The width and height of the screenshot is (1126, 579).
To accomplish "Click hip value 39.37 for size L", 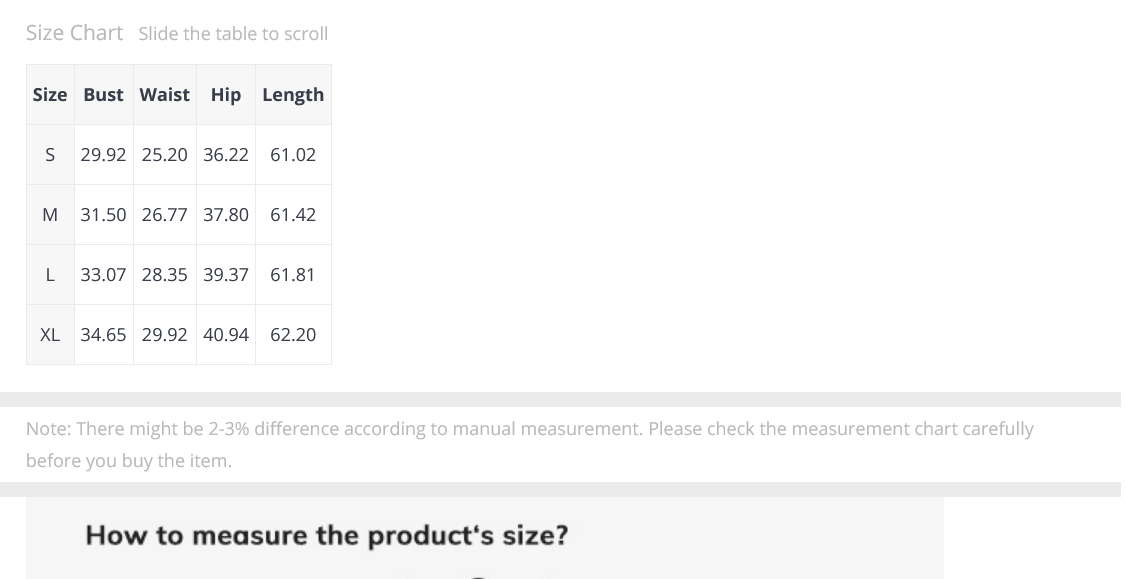I will tap(225, 274).
